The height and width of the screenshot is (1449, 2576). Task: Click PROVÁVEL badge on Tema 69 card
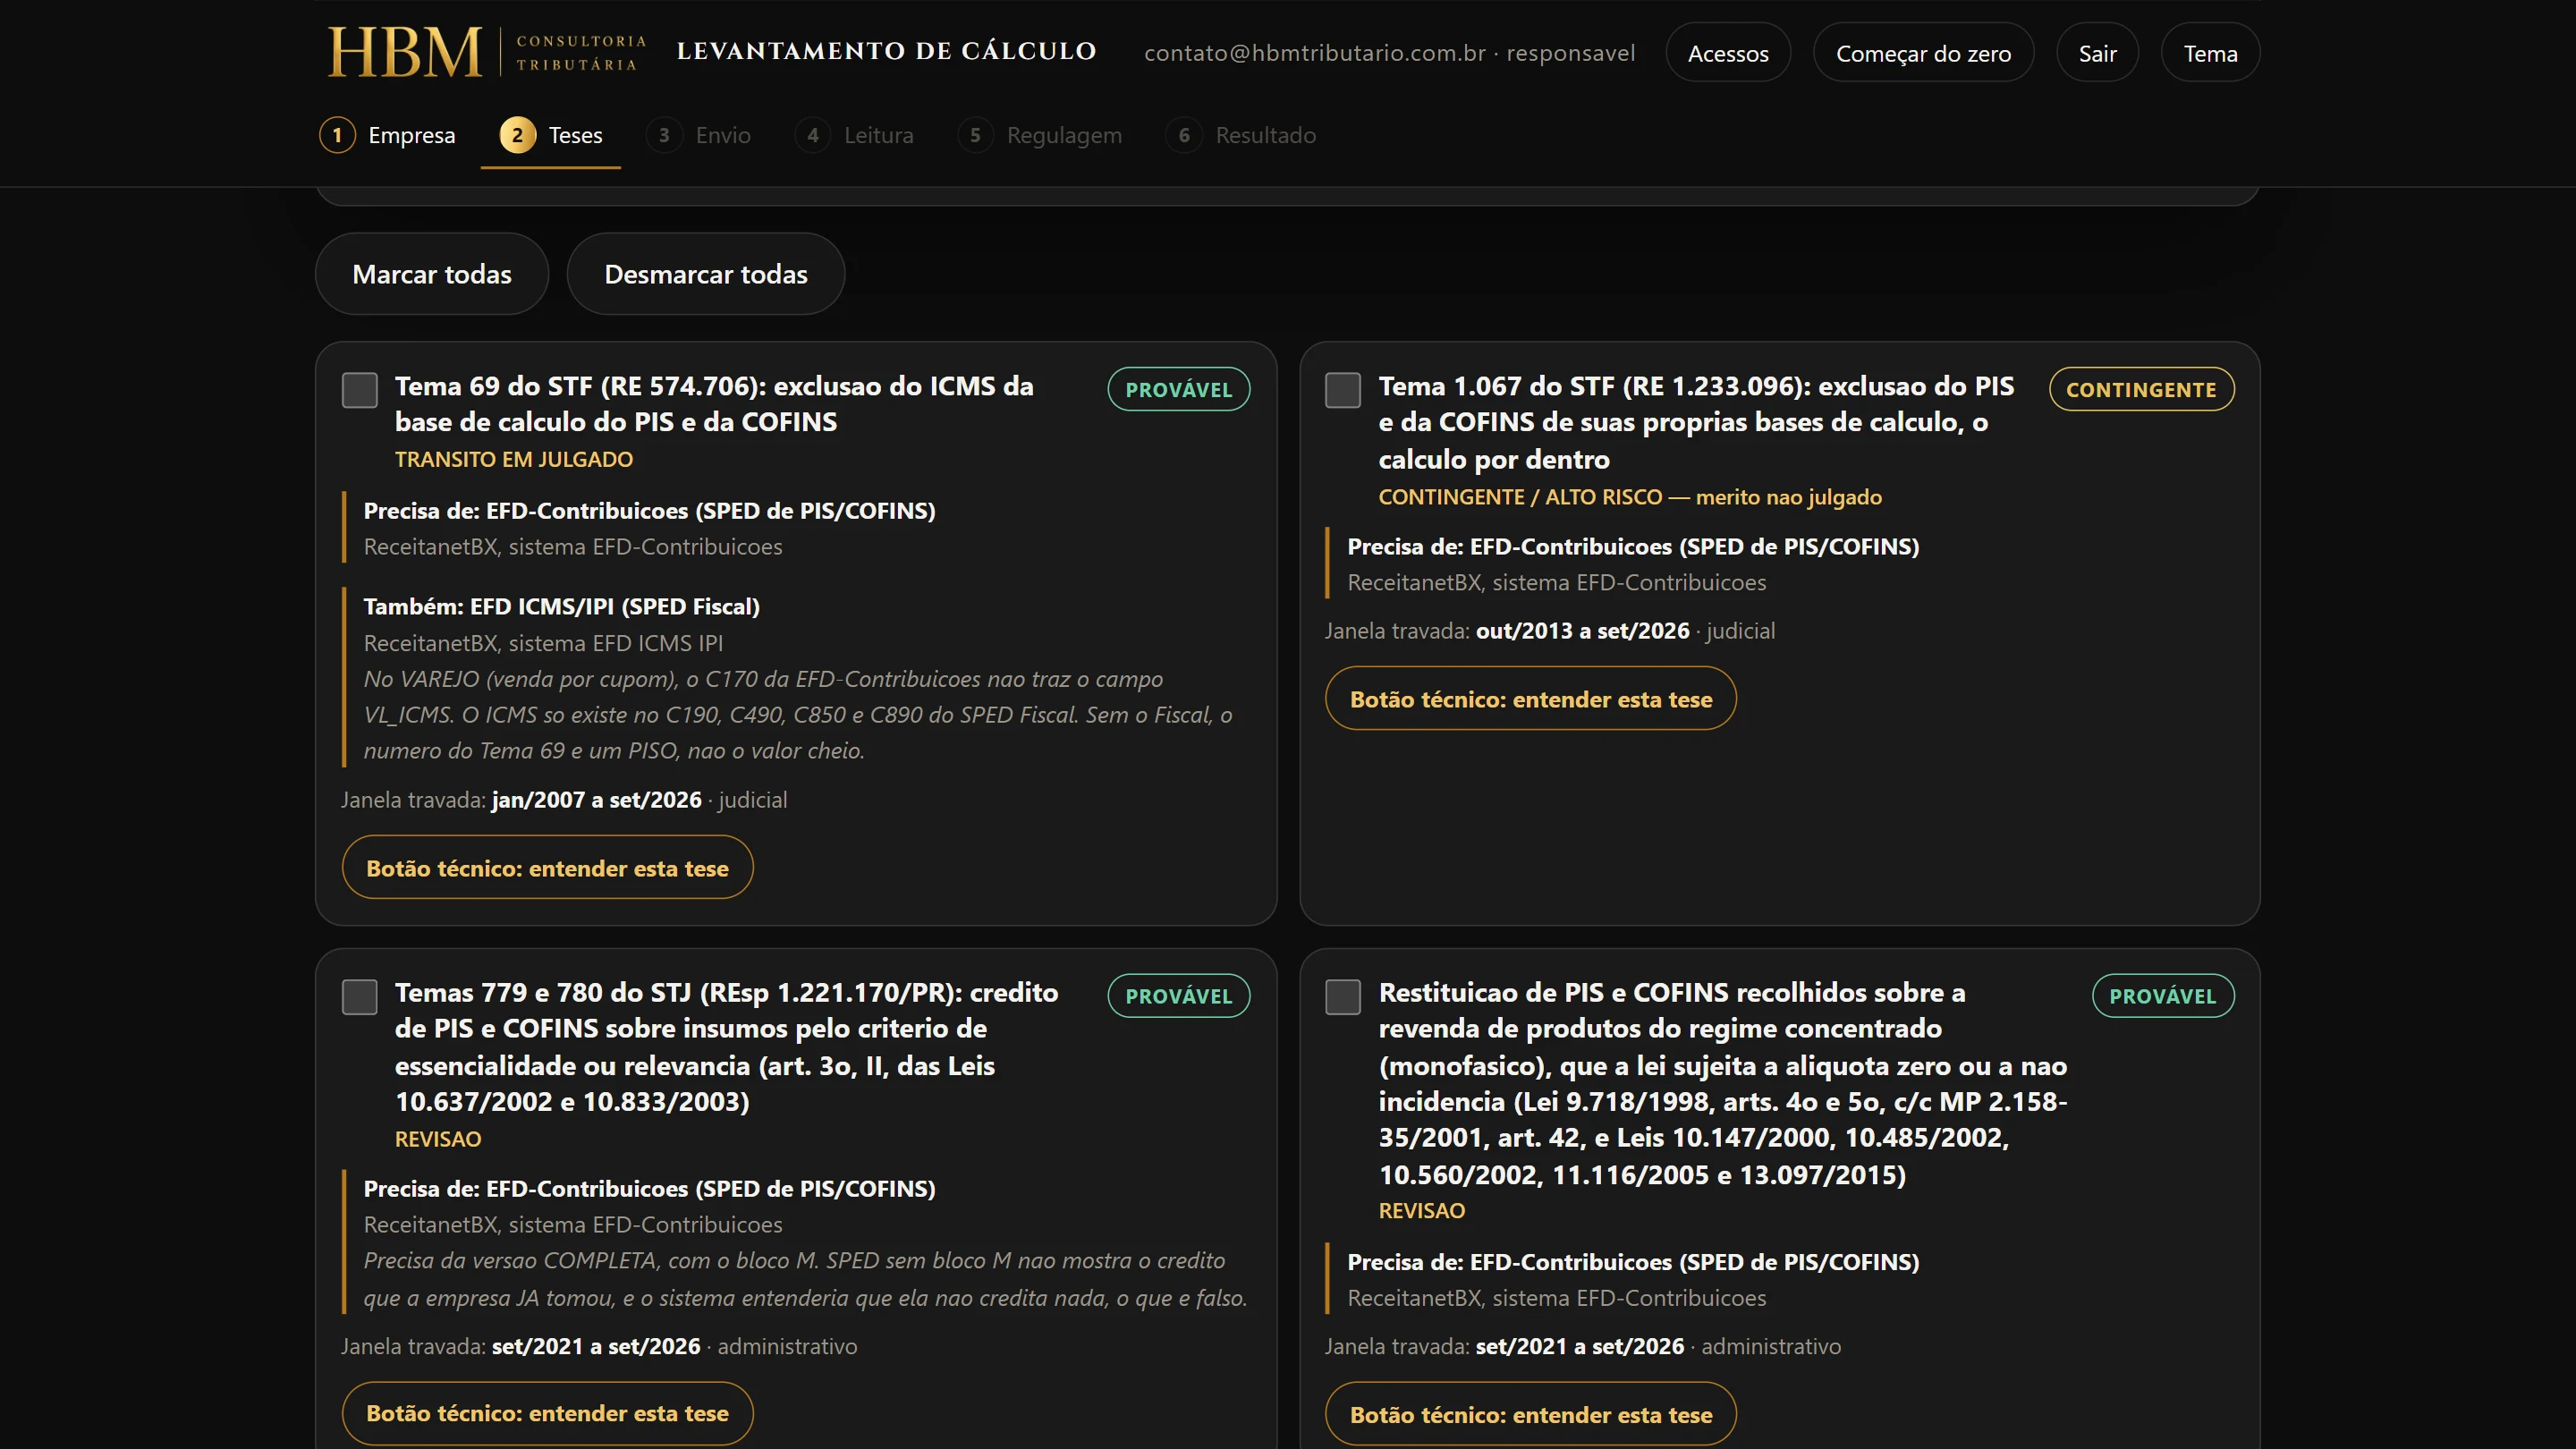[1179, 389]
